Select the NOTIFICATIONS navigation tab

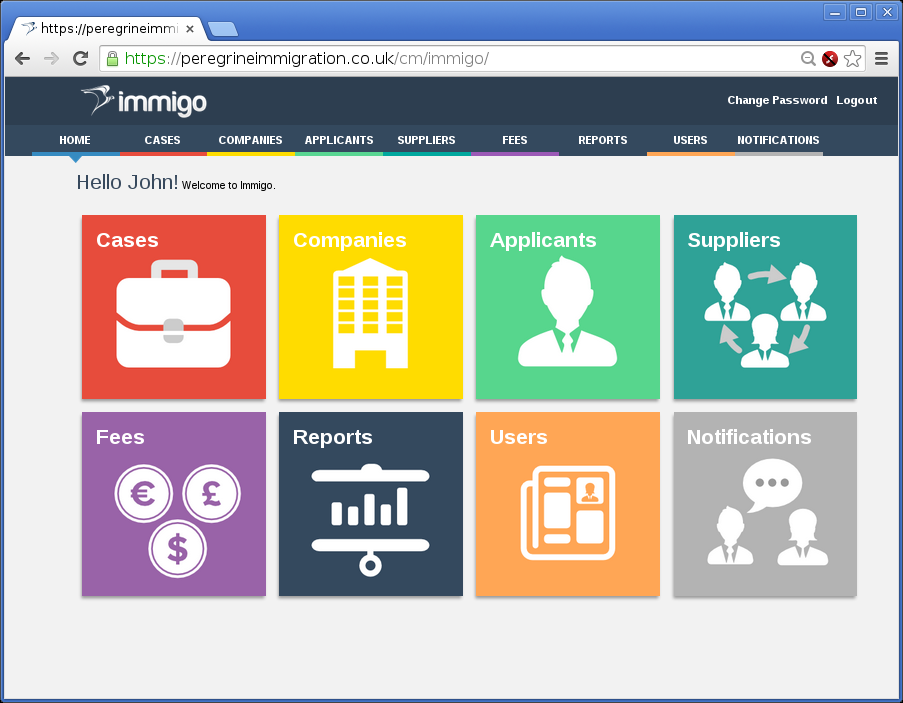pos(779,140)
